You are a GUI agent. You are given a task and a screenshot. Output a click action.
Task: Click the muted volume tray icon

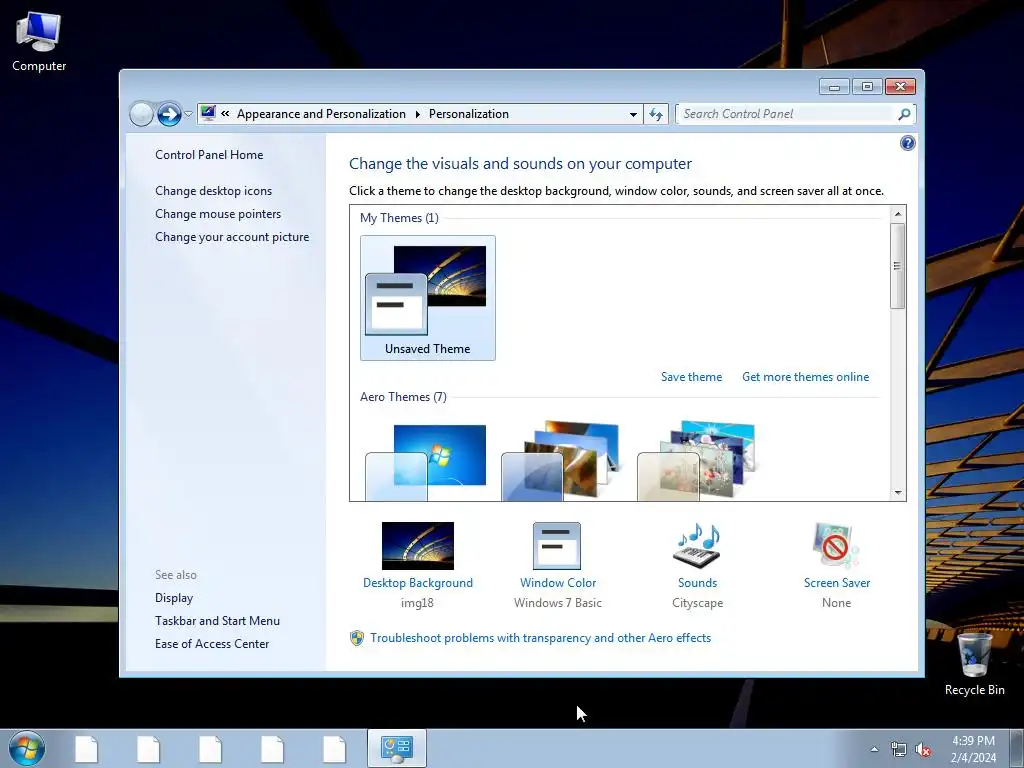pyautogui.click(x=923, y=750)
